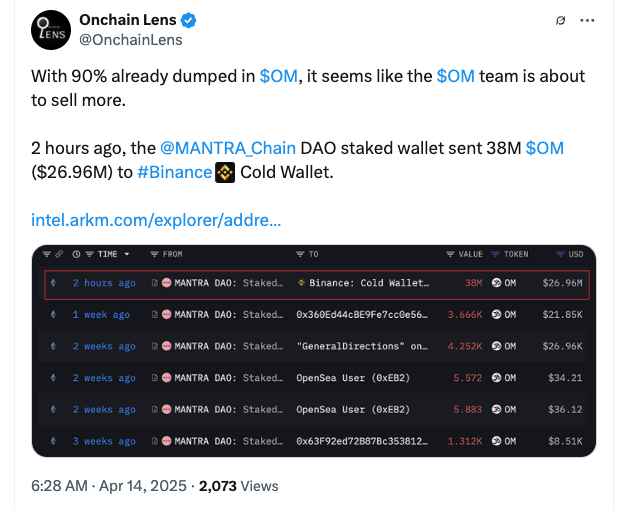This screenshot has height=509, width=629.
Task: Click the Ethereum icon in the first row
Action: click(53, 283)
